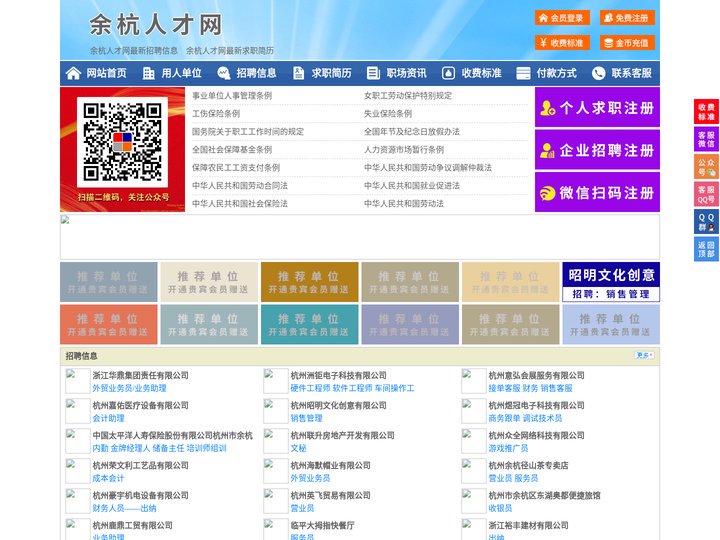Open the 收银员 job link
This screenshot has width=720, height=540.
[500, 508]
